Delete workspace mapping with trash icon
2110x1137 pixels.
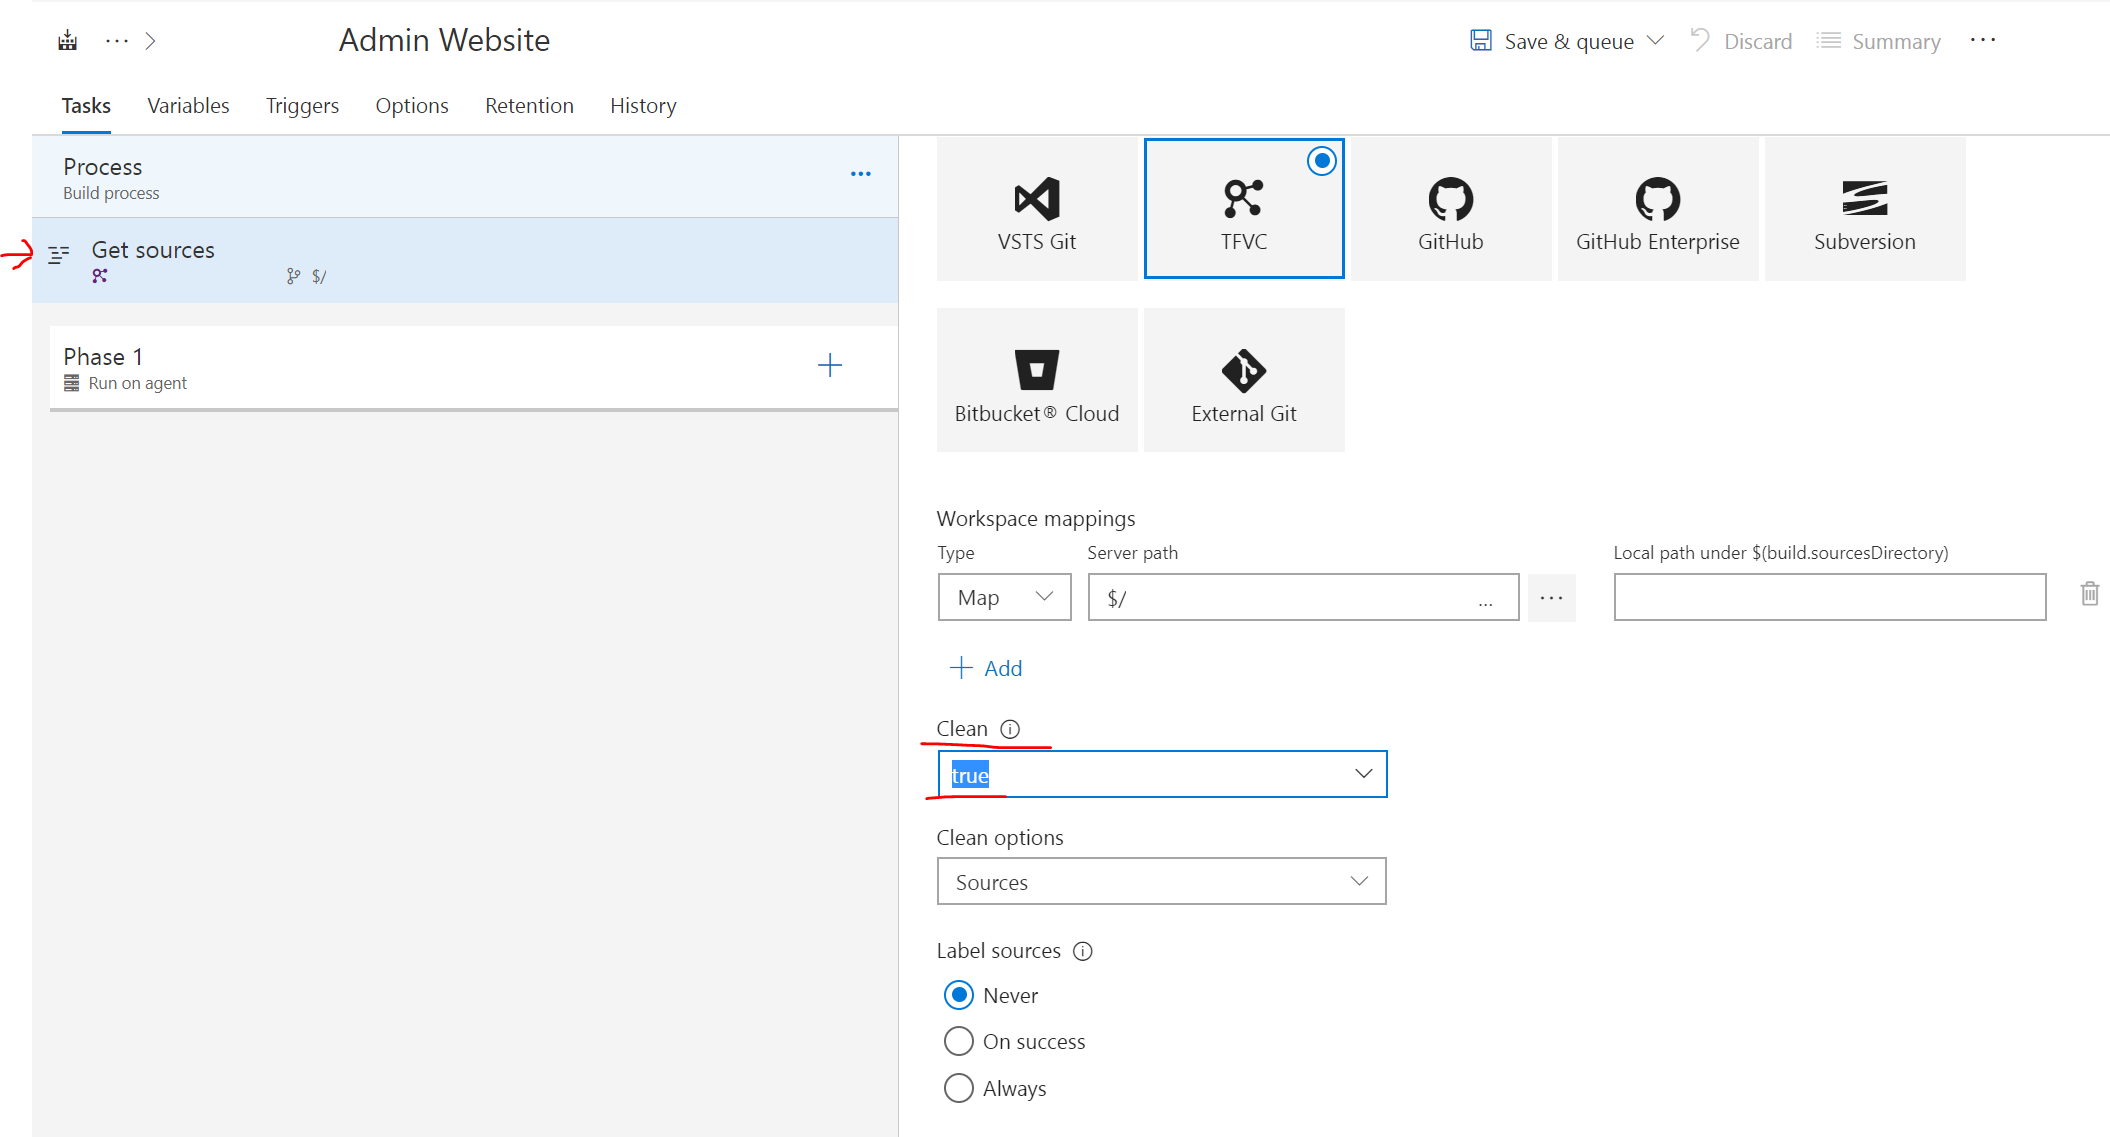click(2089, 594)
